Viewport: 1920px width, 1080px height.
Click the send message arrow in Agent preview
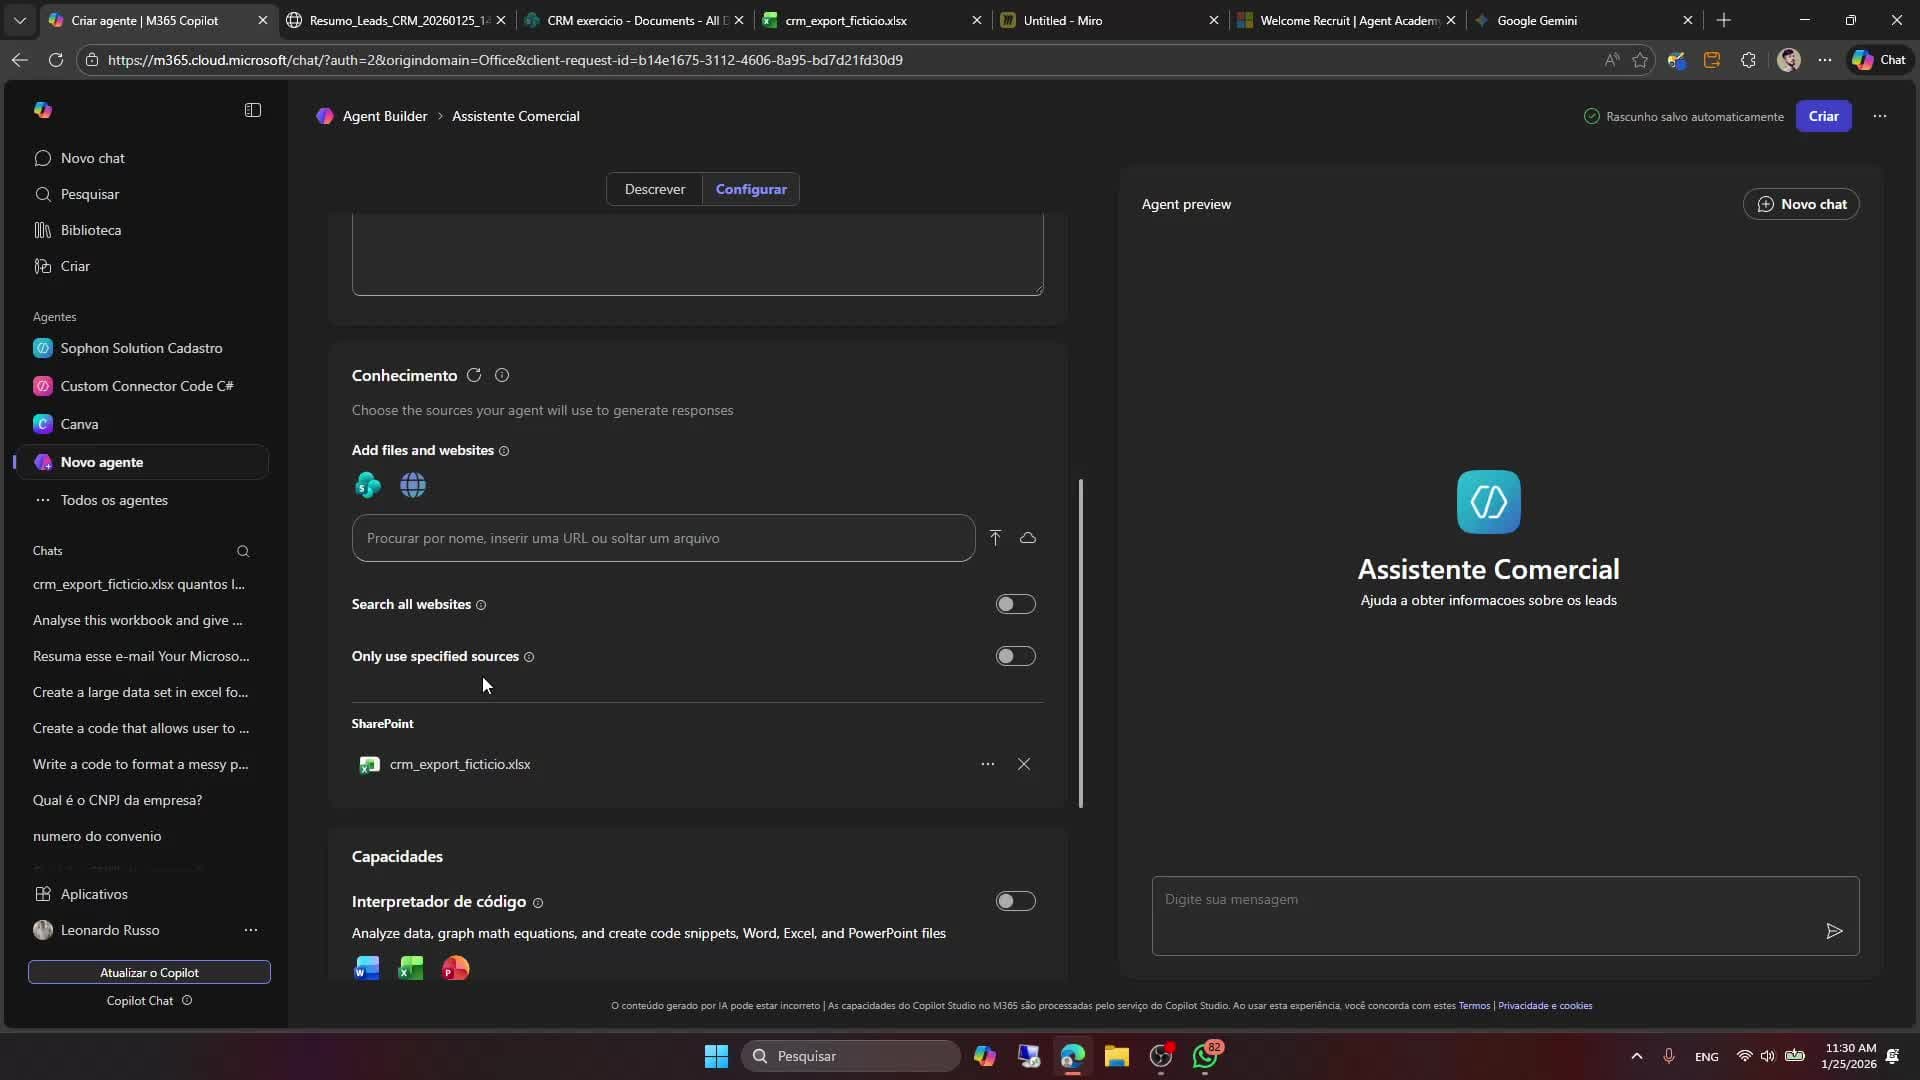(1834, 930)
